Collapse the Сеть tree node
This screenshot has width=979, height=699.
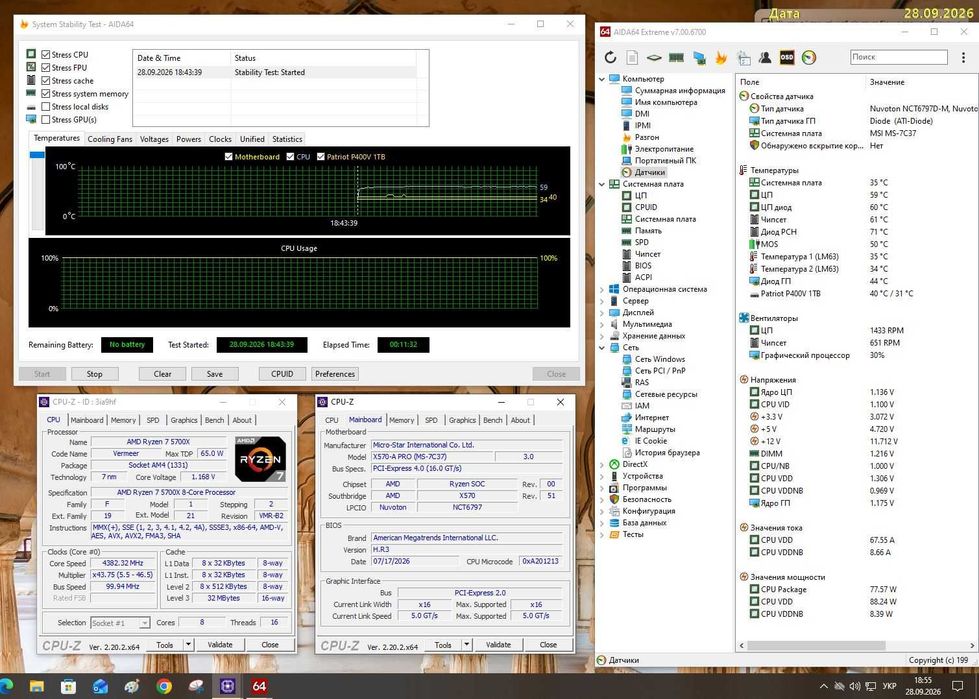pos(602,348)
